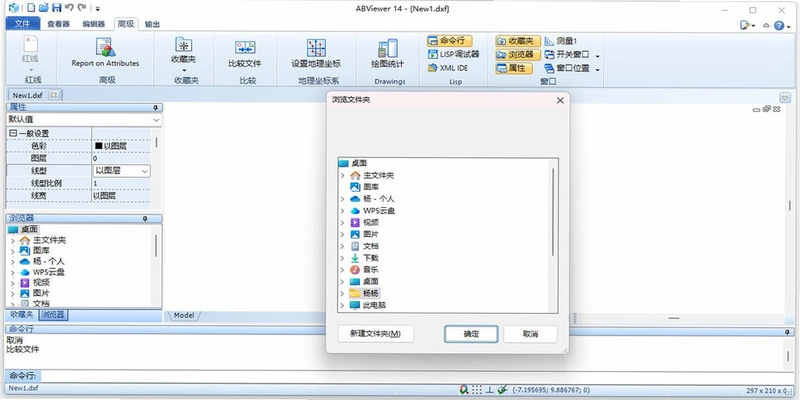This screenshot has height=400, width=800.
Task: Open the LISP 调试器 debugger
Action: point(453,54)
